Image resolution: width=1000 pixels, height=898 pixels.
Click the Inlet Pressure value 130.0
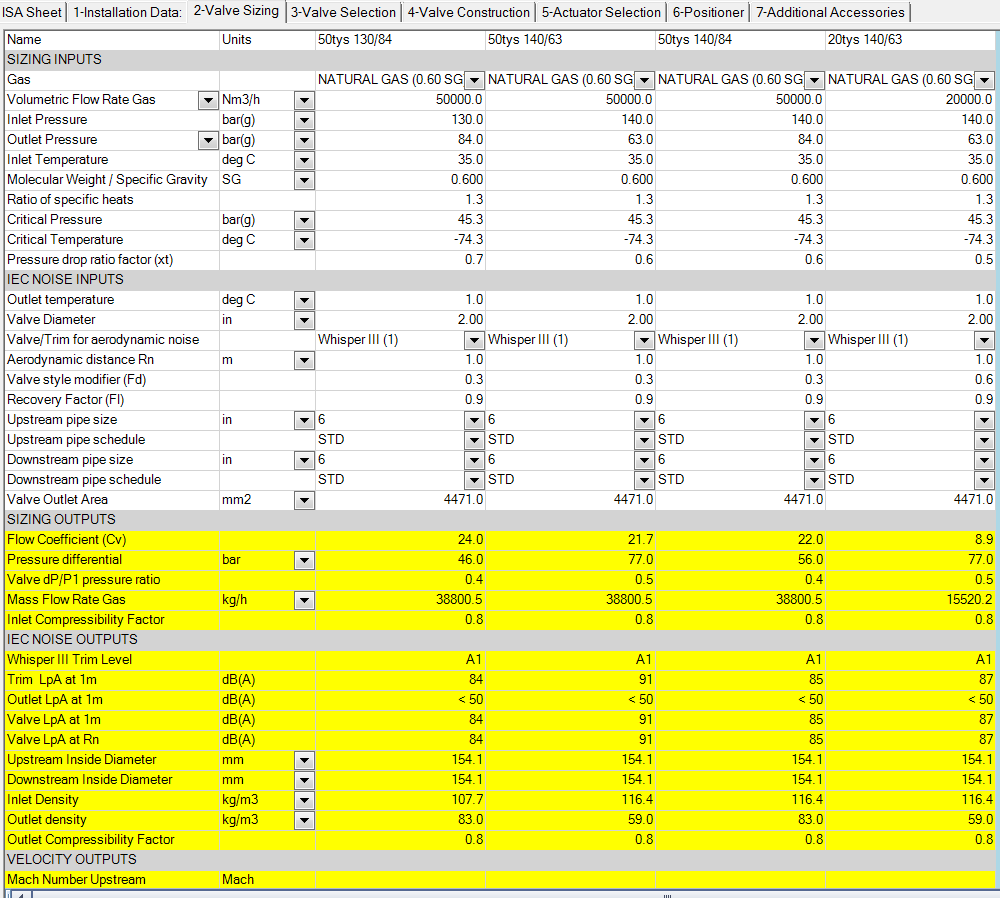(400, 119)
